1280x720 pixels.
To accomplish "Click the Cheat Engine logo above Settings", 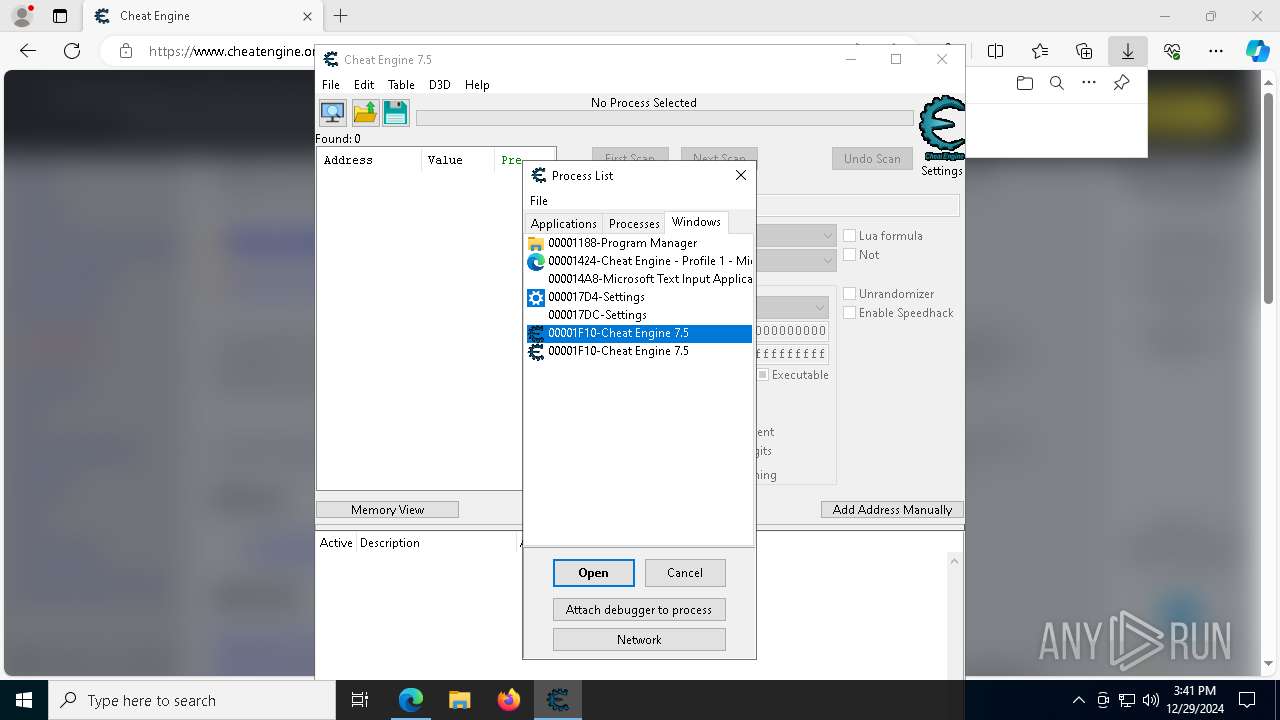I will click(942, 128).
